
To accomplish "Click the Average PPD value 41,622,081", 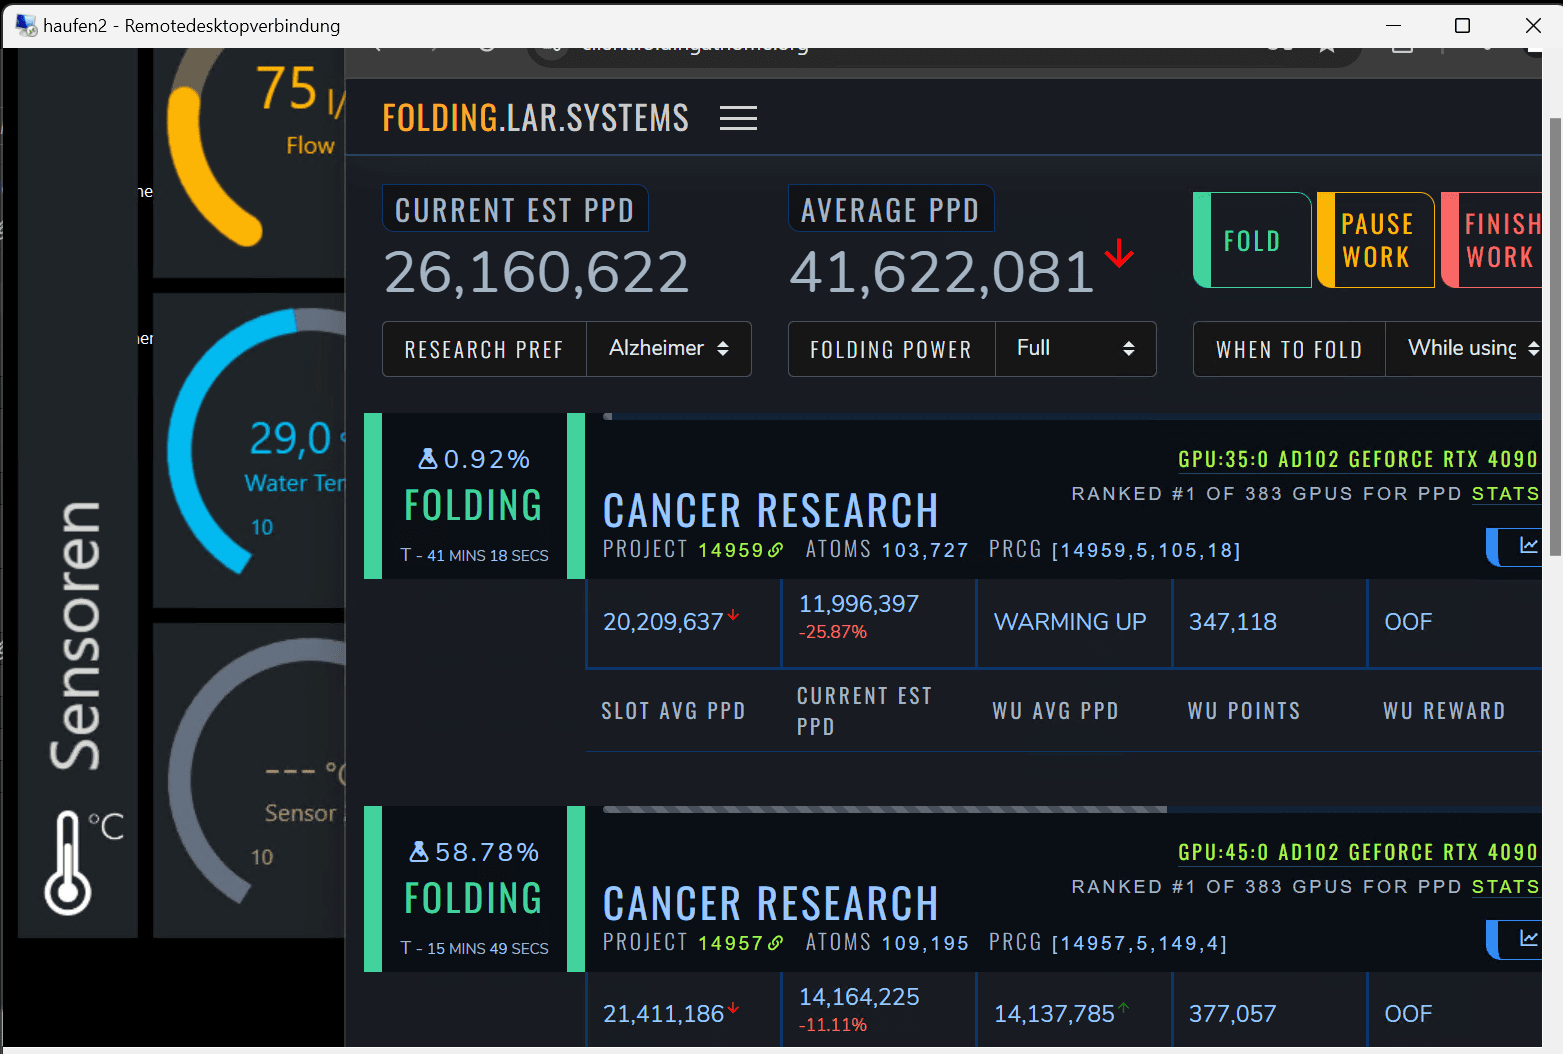I will pos(942,272).
